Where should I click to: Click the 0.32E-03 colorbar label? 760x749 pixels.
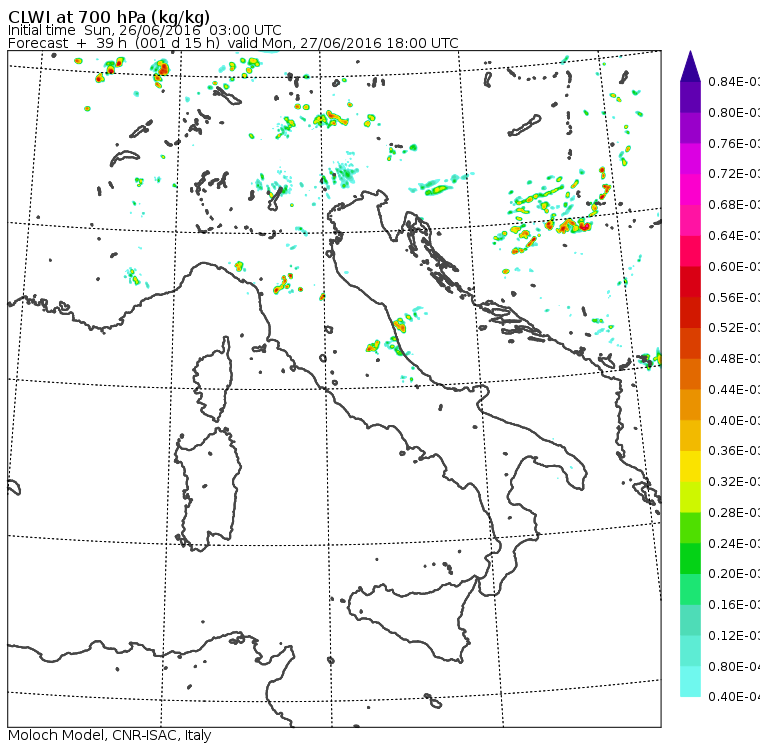[734, 482]
